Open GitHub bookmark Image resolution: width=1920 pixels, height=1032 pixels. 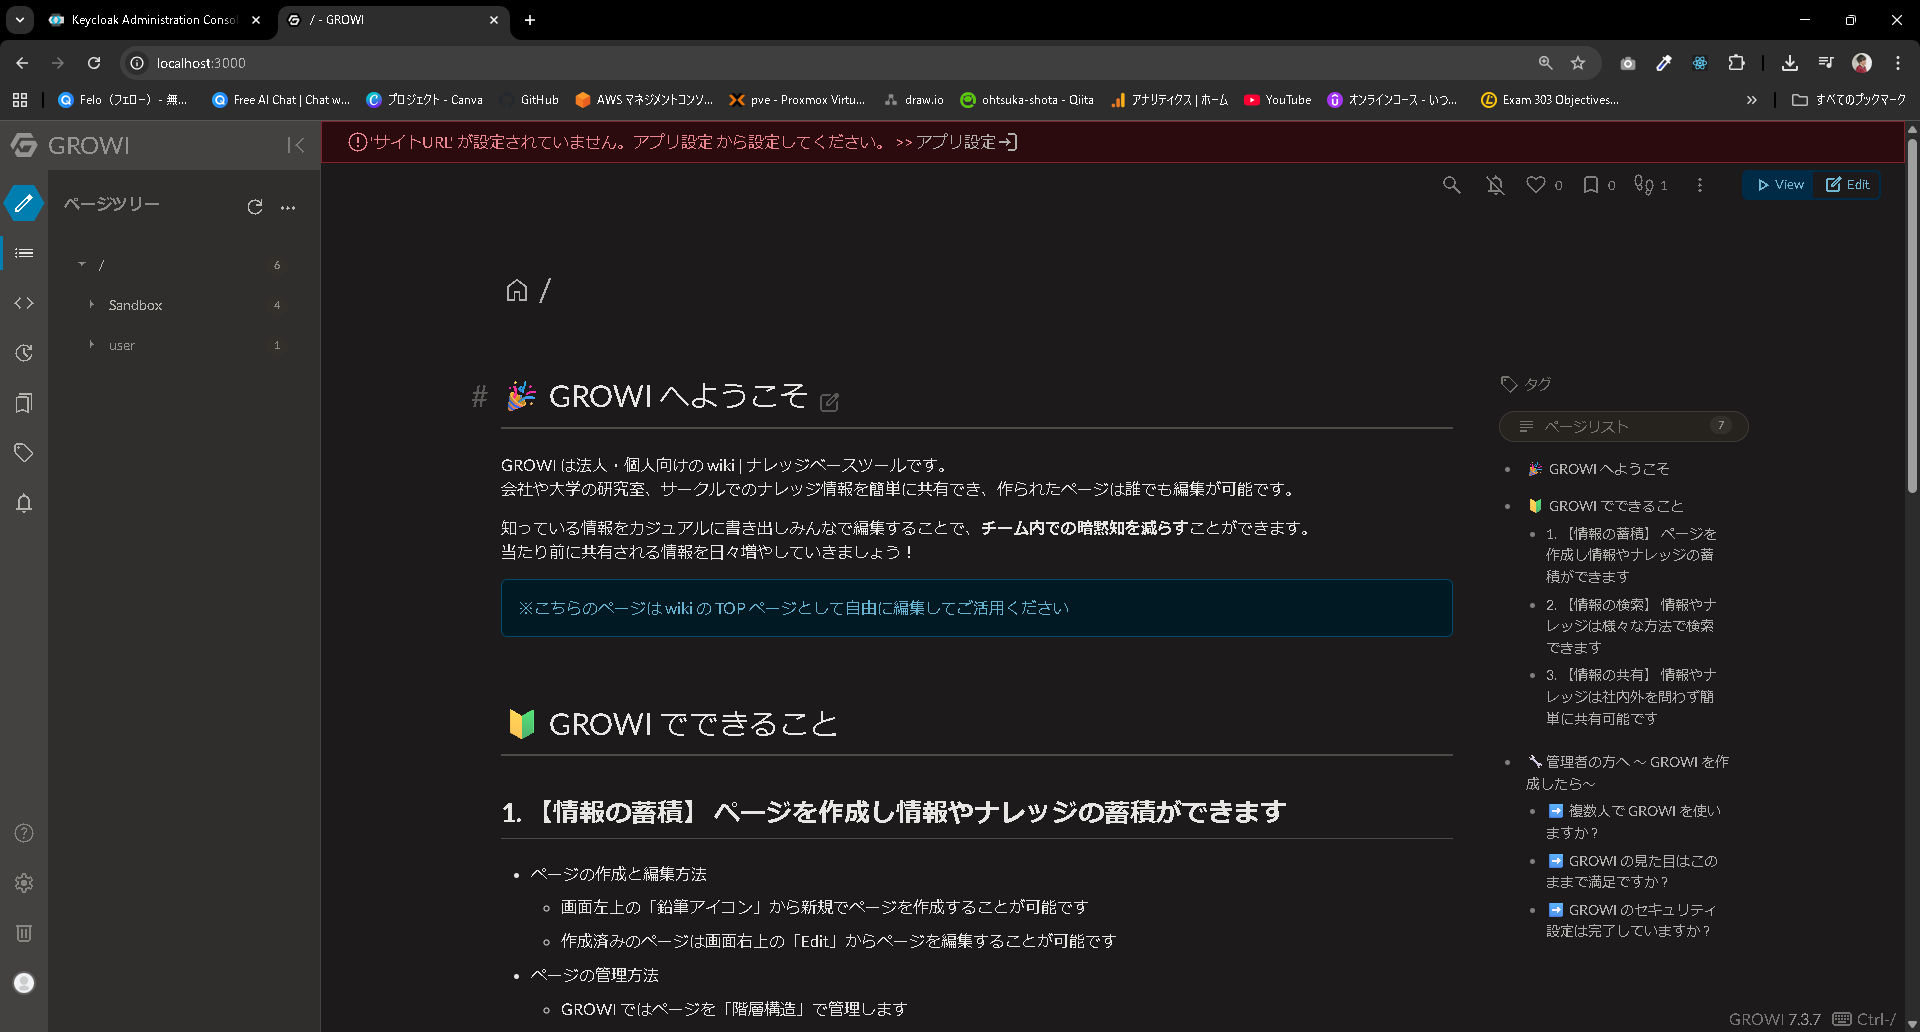coord(529,100)
